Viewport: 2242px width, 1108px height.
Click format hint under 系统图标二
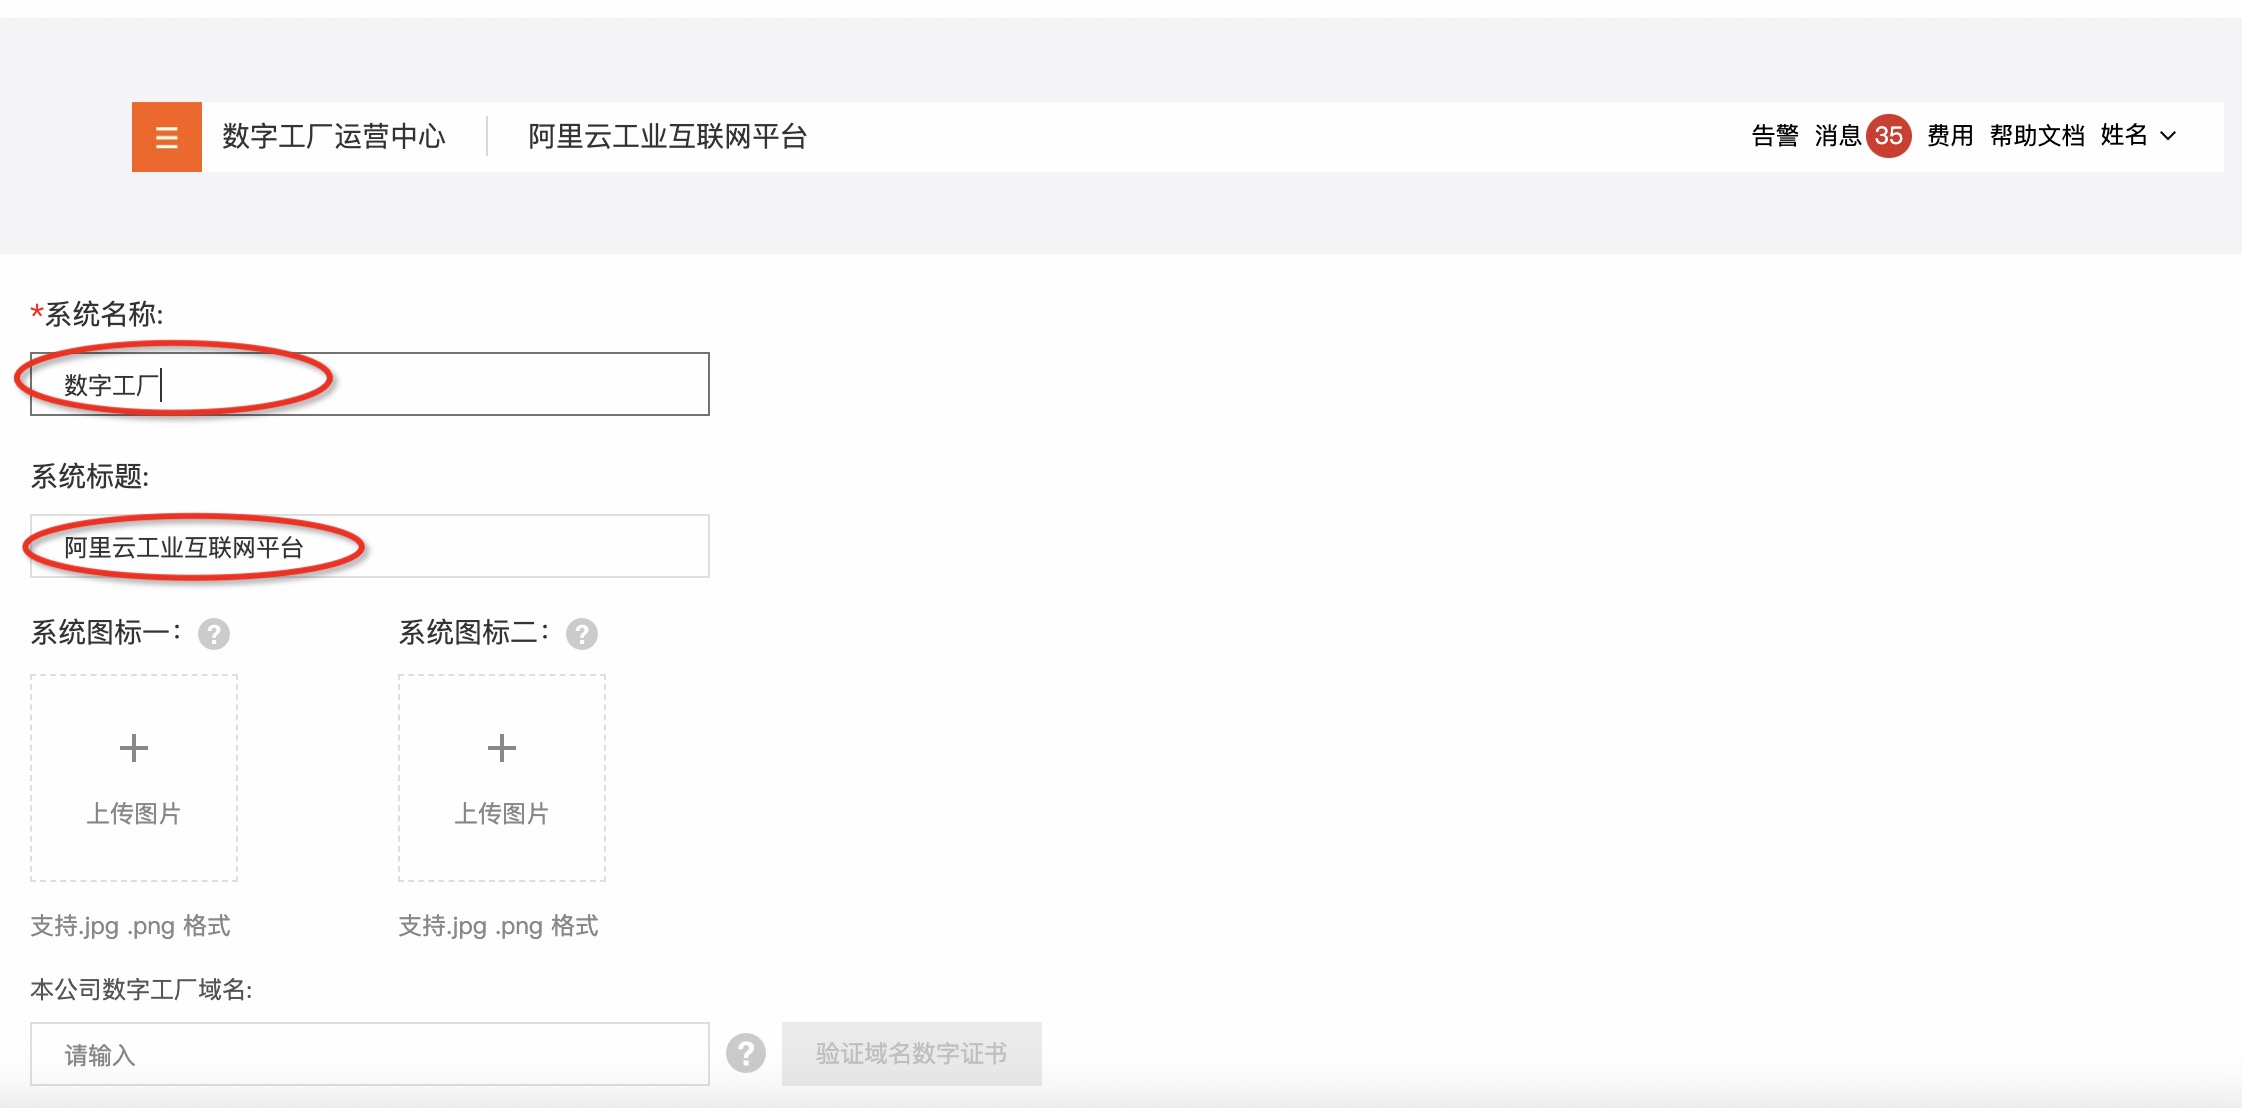tap(498, 926)
